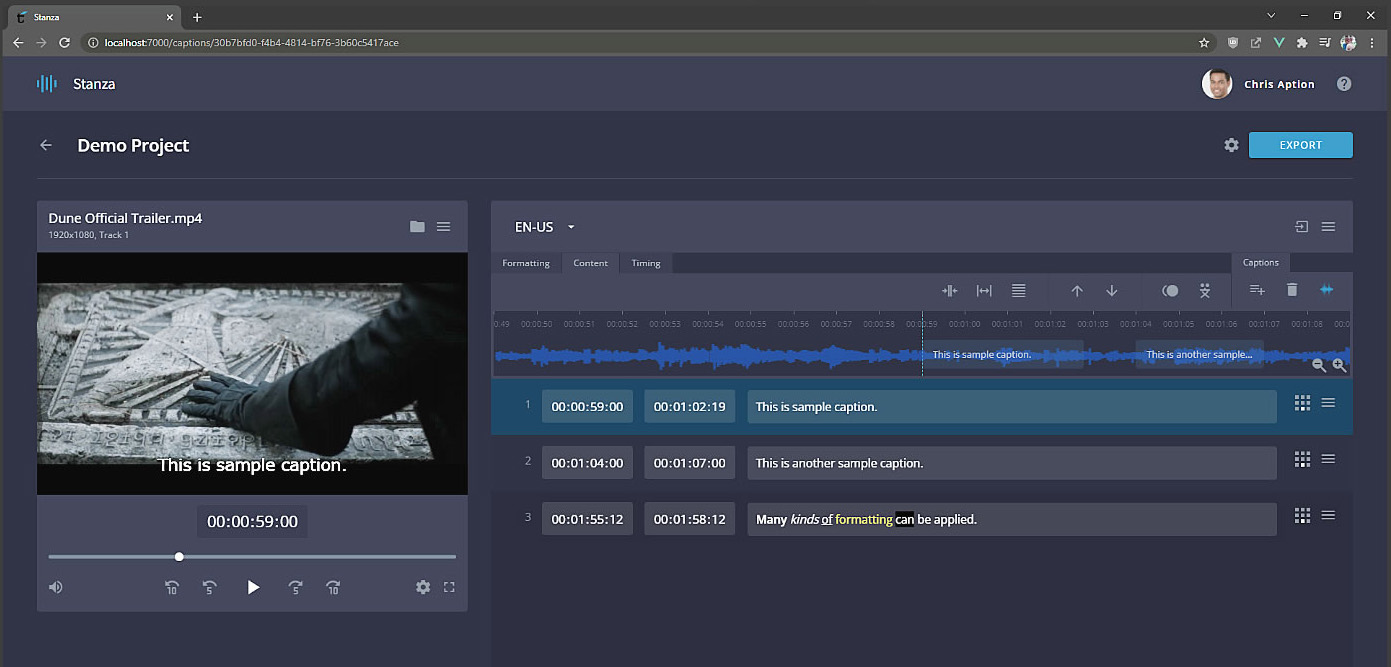Edit caption 1 start time 00:00:59:00
Image resolution: width=1391 pixels, height=667 pixels.
tap(587, 406)
